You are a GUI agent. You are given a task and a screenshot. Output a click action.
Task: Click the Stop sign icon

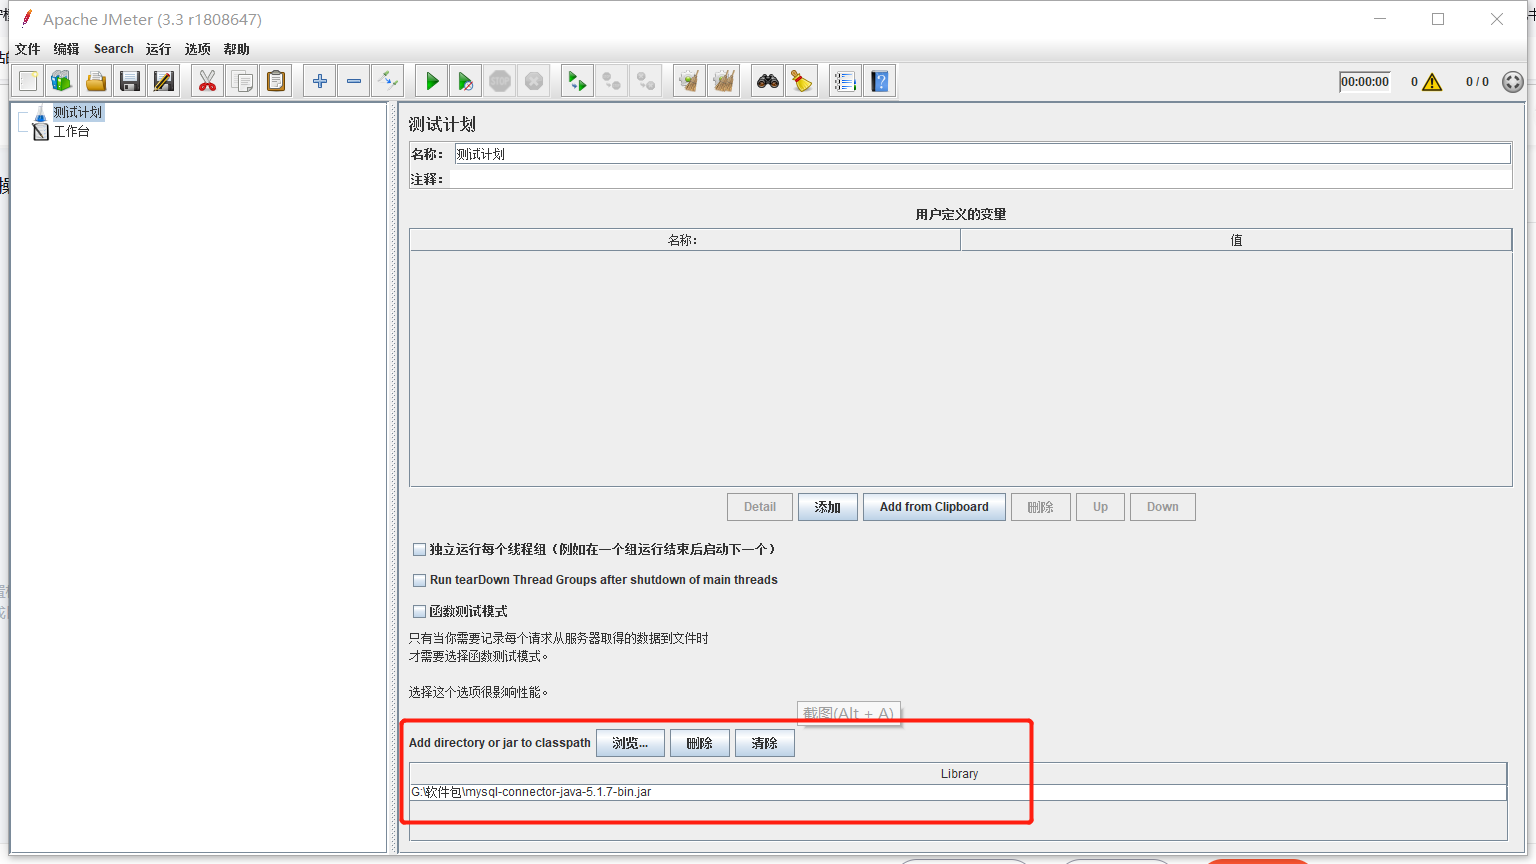(500, 81)
